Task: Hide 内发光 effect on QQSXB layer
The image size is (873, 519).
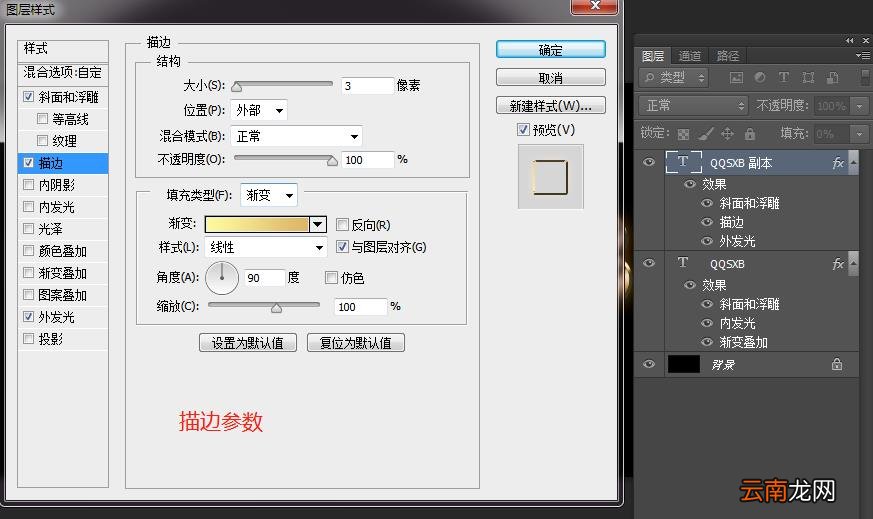Action: tap(707, 322)
